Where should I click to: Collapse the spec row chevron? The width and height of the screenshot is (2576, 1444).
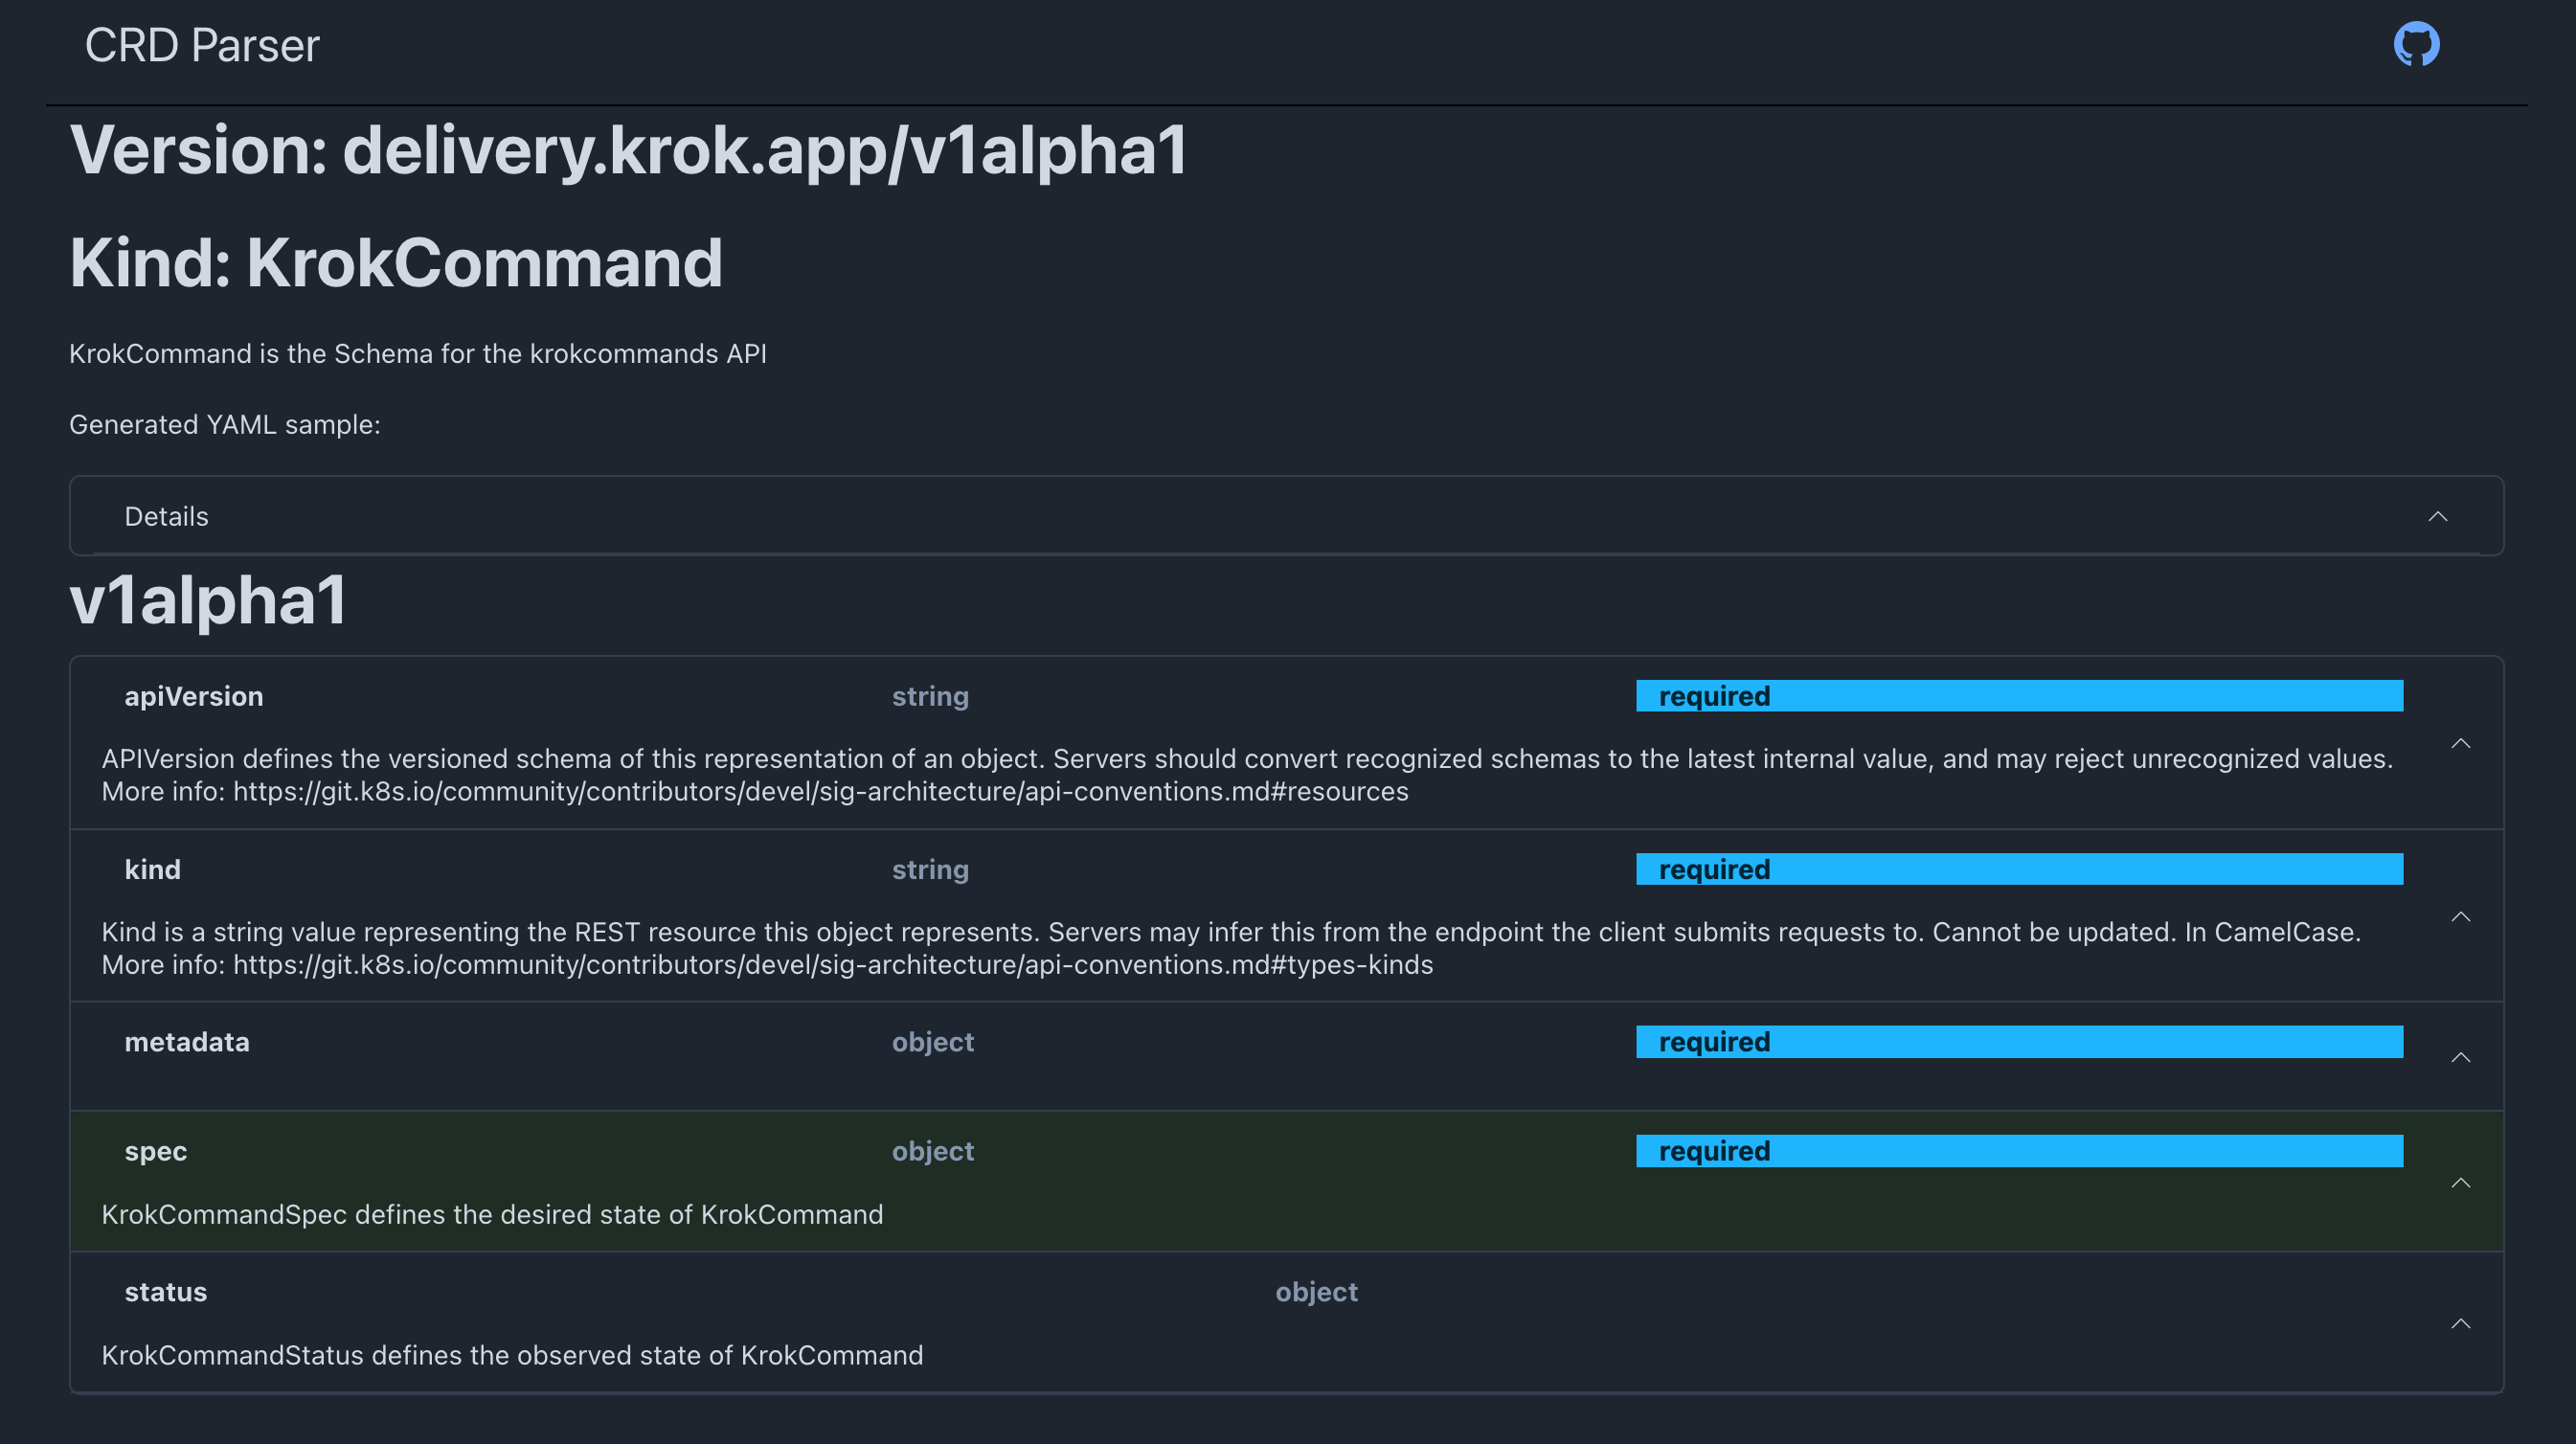click(x=2461, y=1183)
